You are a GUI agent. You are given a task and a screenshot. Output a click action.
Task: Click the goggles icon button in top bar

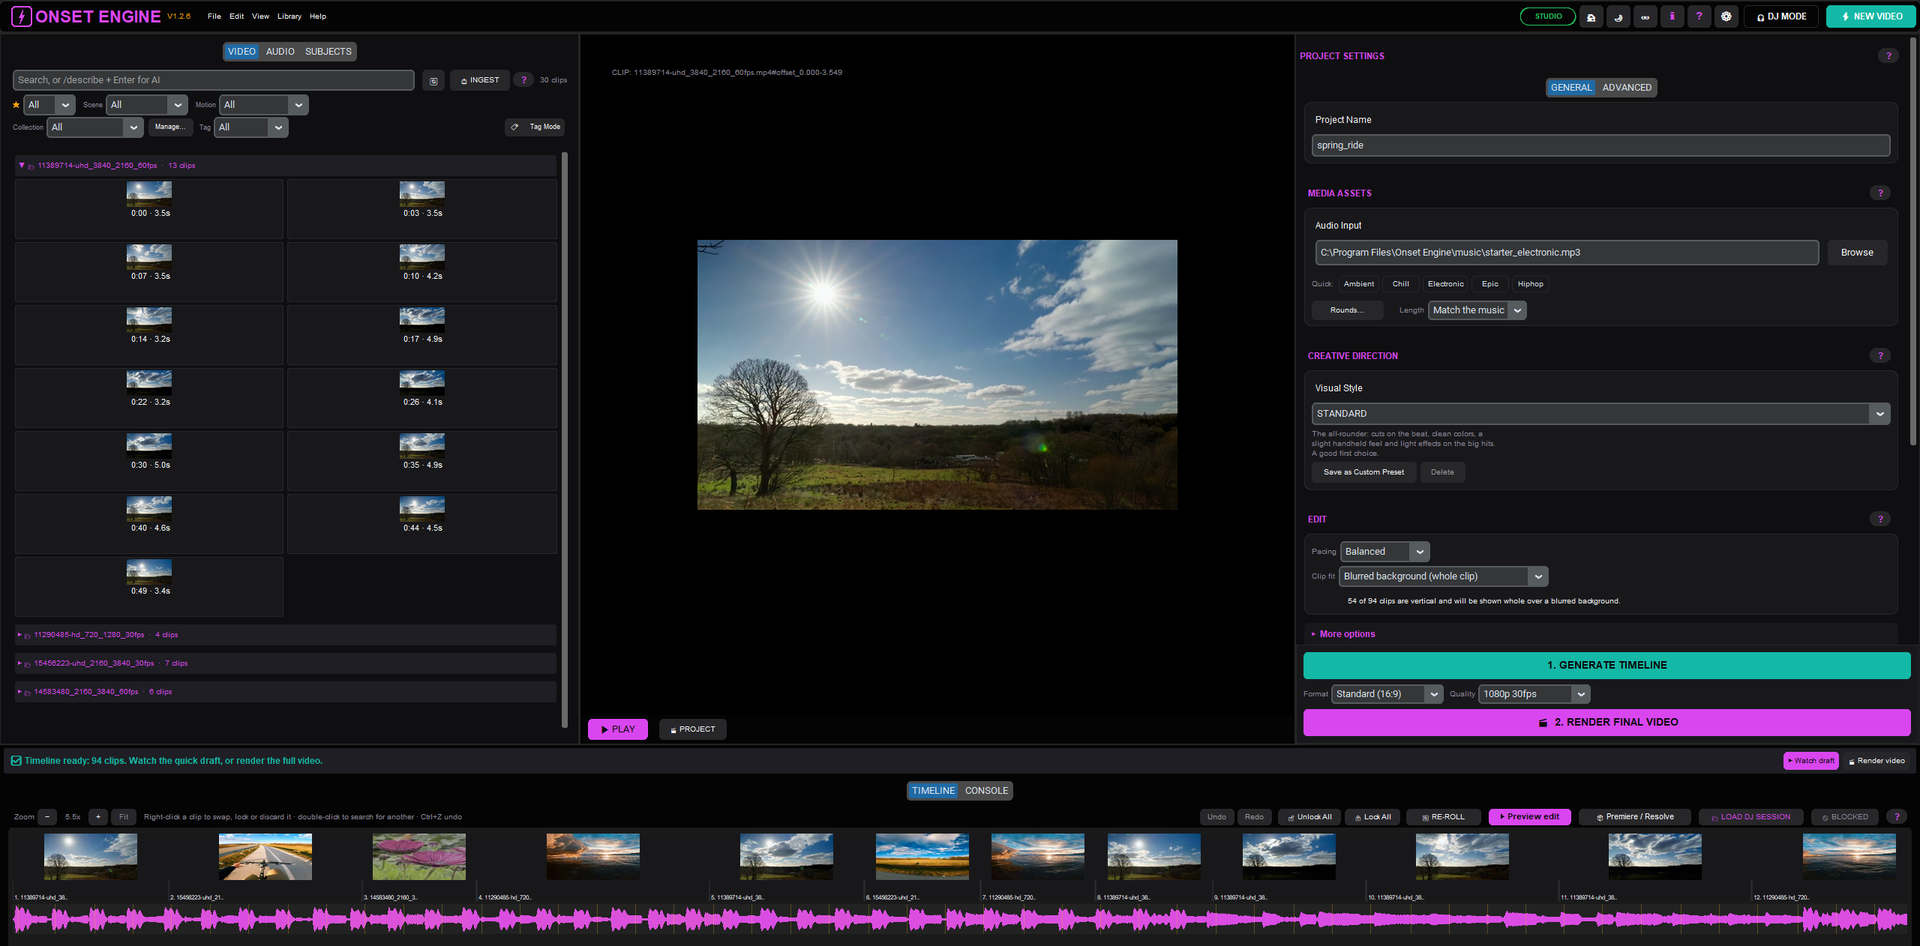point(1645,16)
